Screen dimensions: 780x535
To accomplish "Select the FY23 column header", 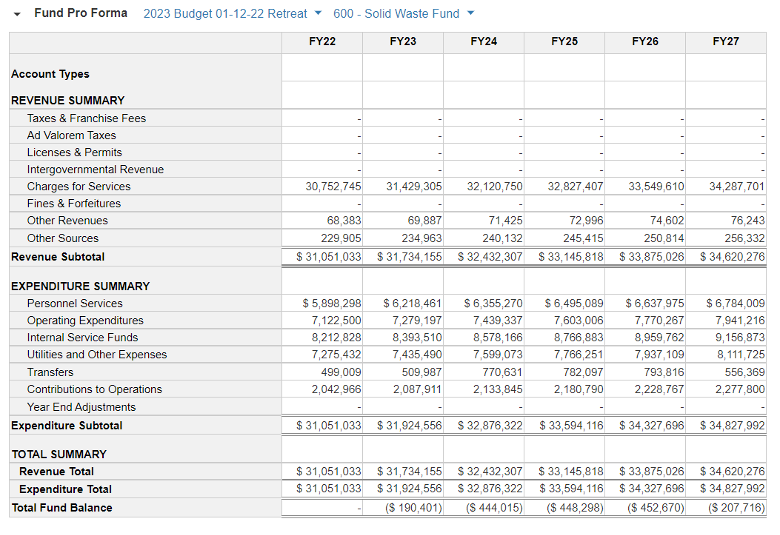I will tap(403, 41).
